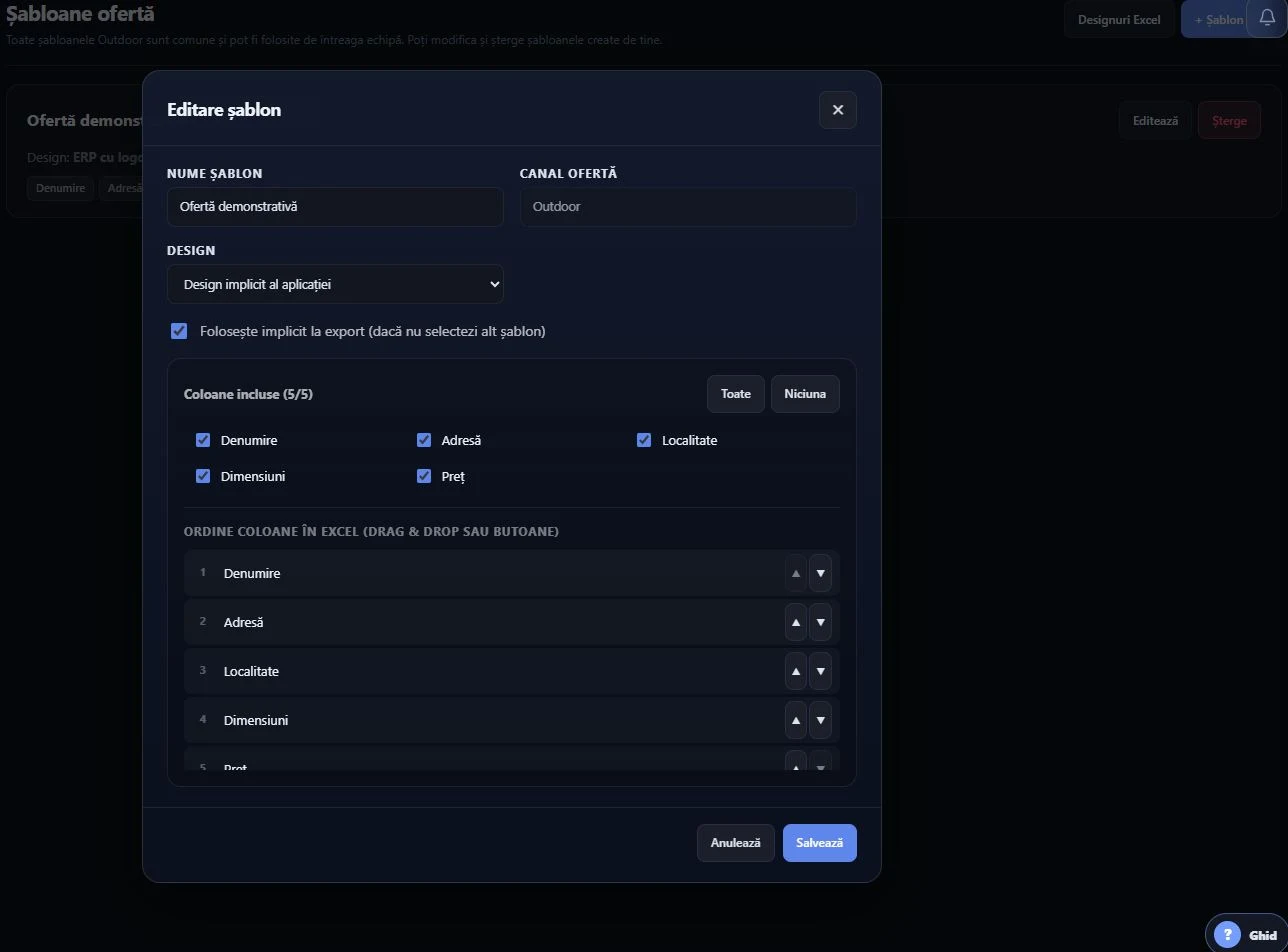Move Localitate up in column order
This screenshot has width=1288, height=952.
coord(796,671)
